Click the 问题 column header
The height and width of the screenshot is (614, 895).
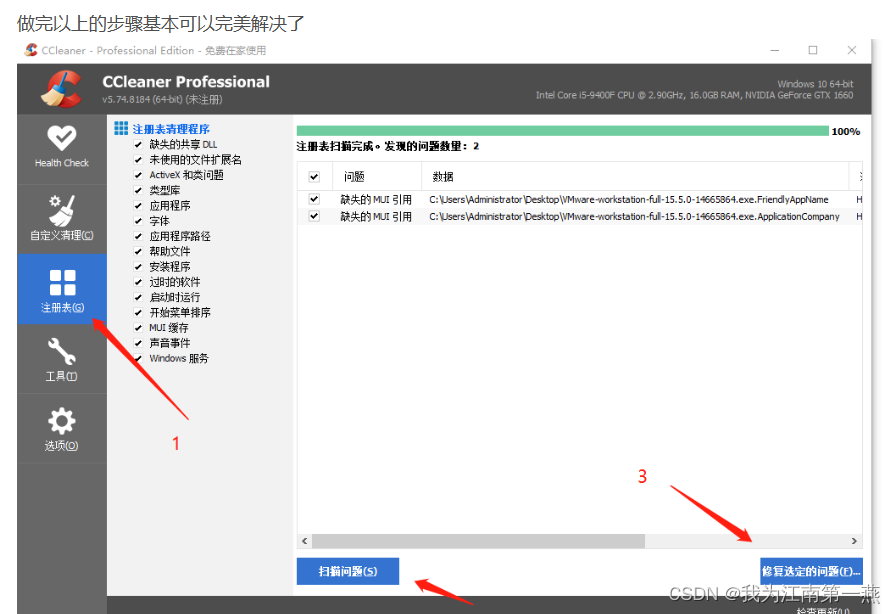(377, 177)
